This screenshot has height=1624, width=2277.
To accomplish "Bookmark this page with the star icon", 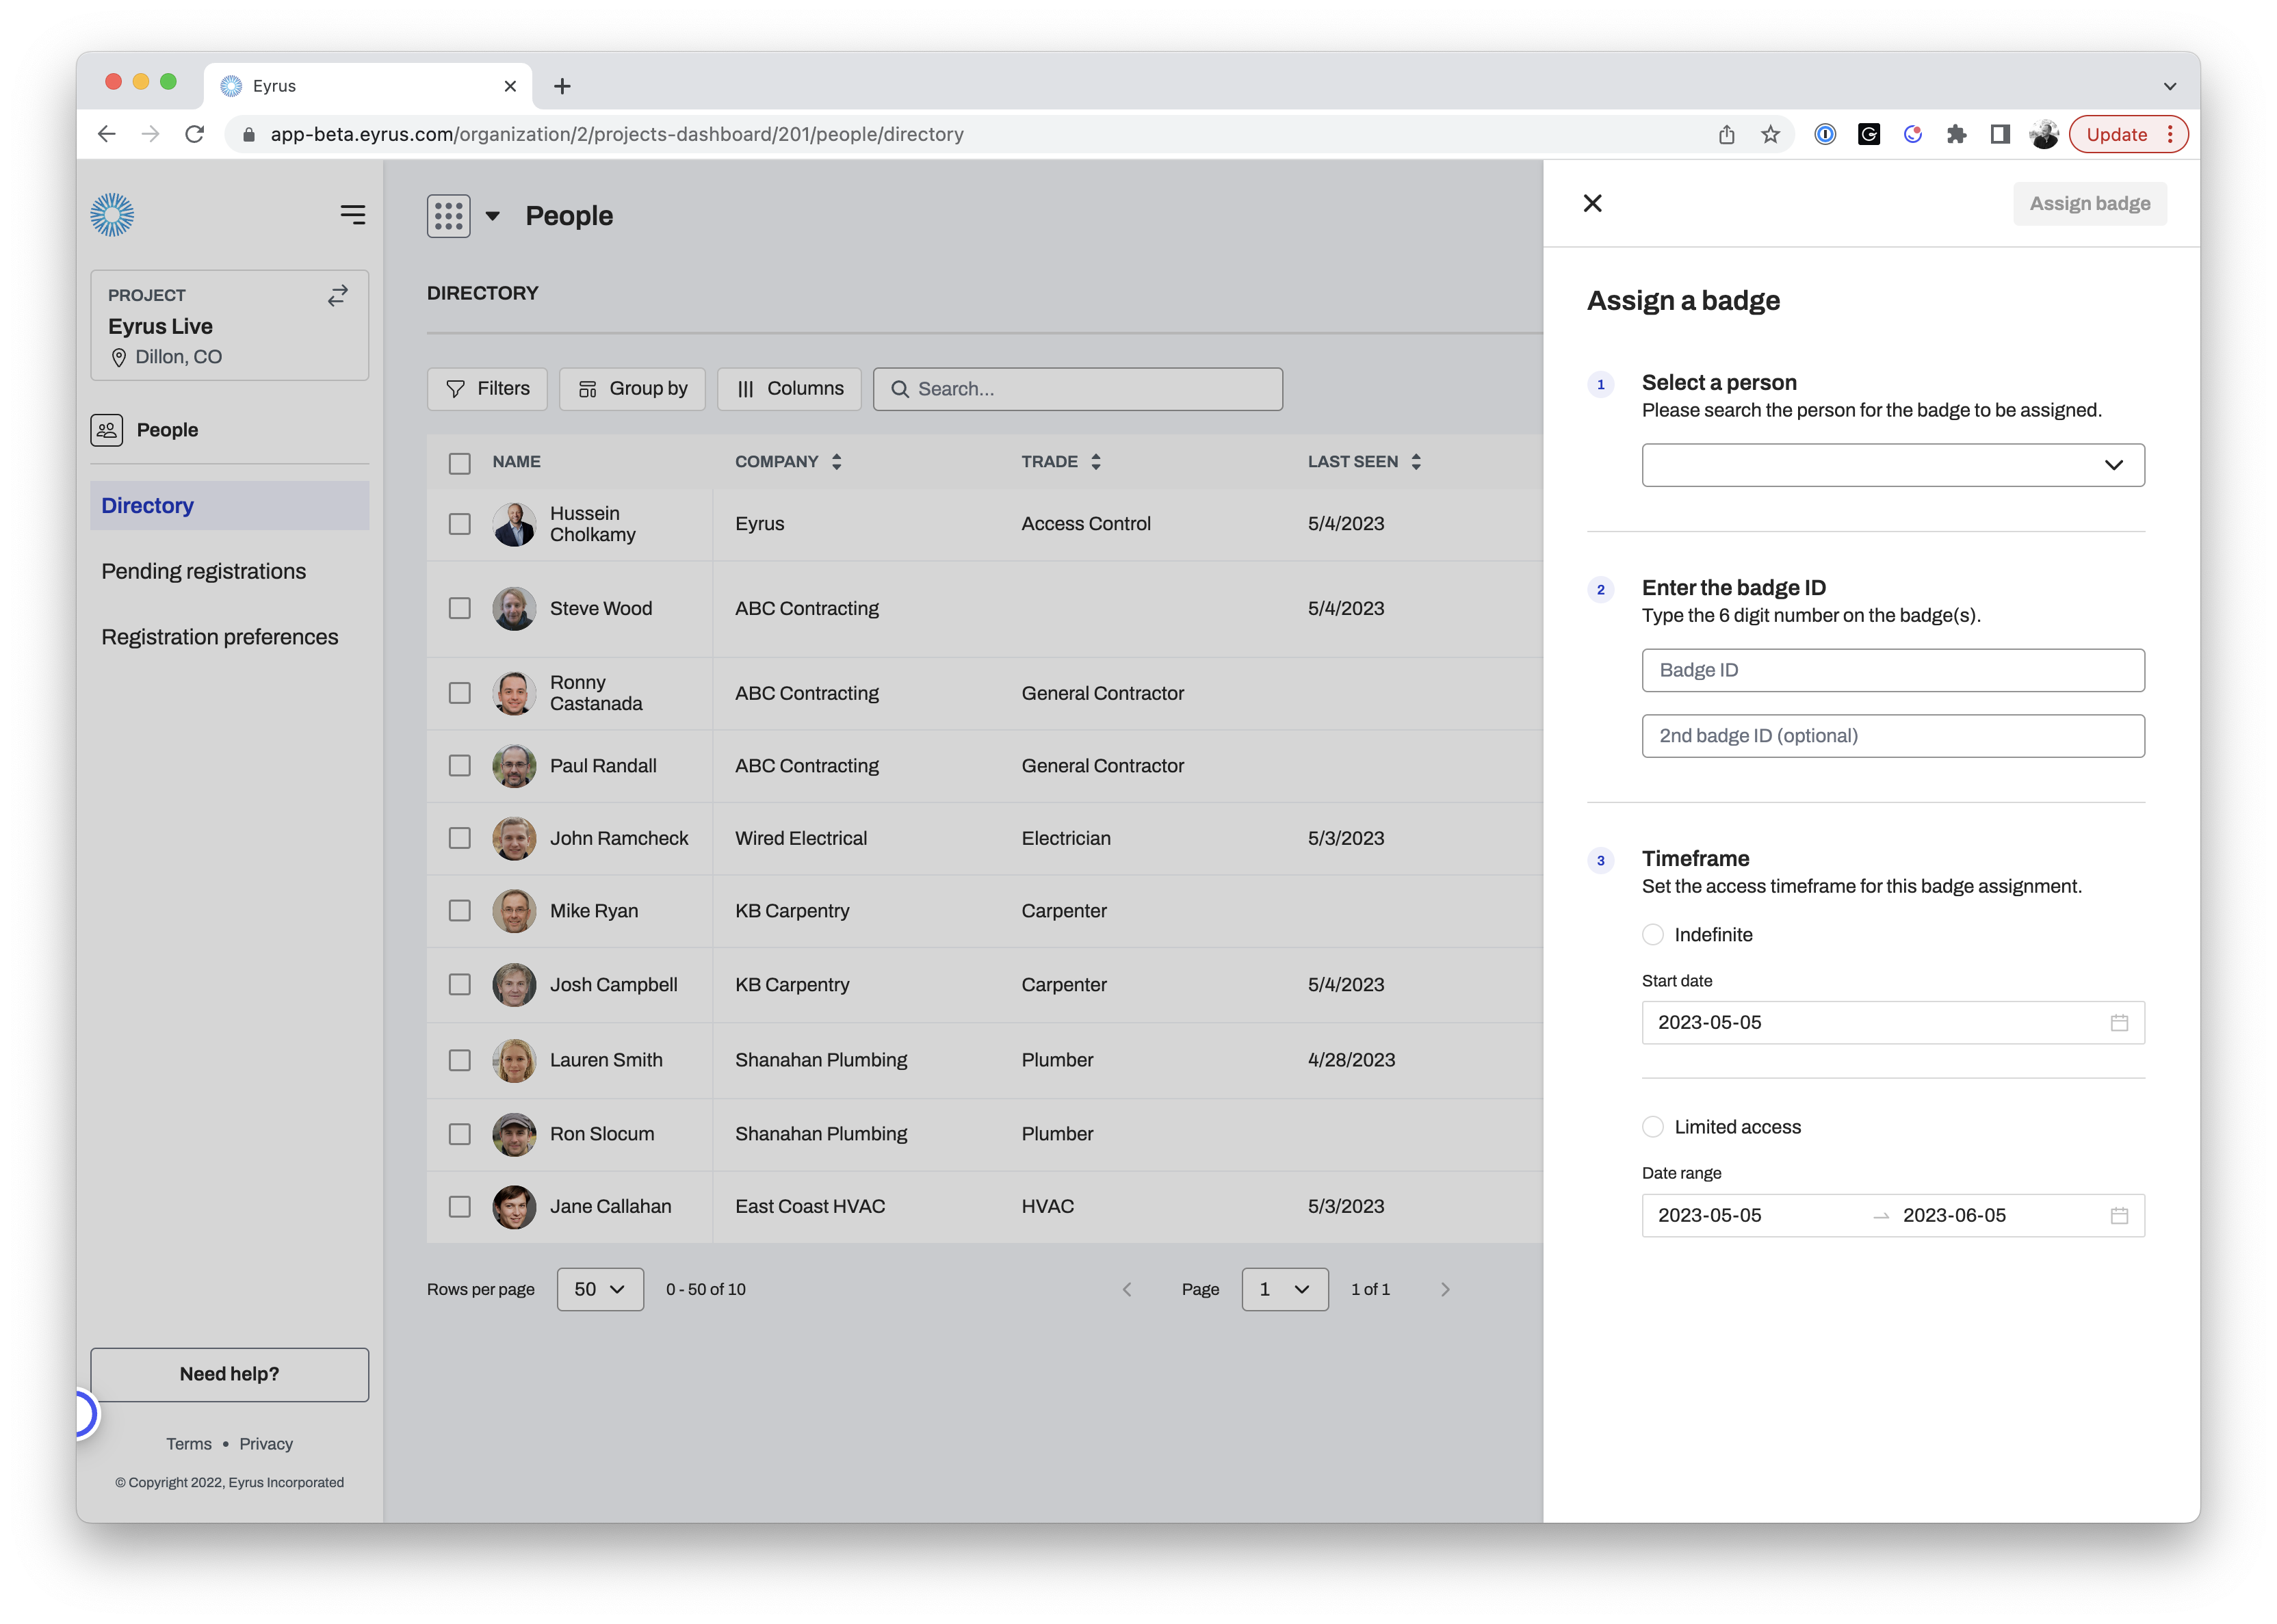I will 1770,134.
